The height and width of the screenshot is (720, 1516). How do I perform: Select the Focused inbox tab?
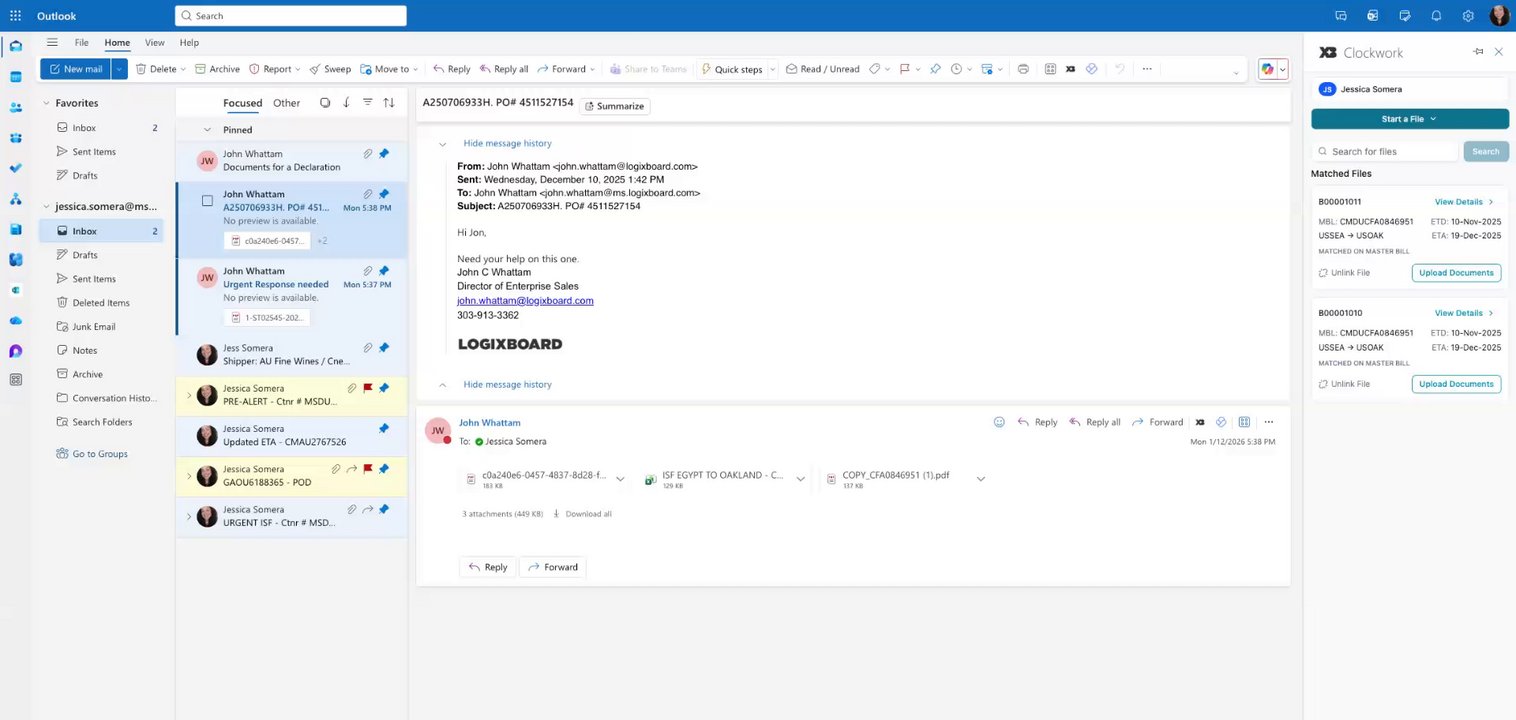pos(242,103)
